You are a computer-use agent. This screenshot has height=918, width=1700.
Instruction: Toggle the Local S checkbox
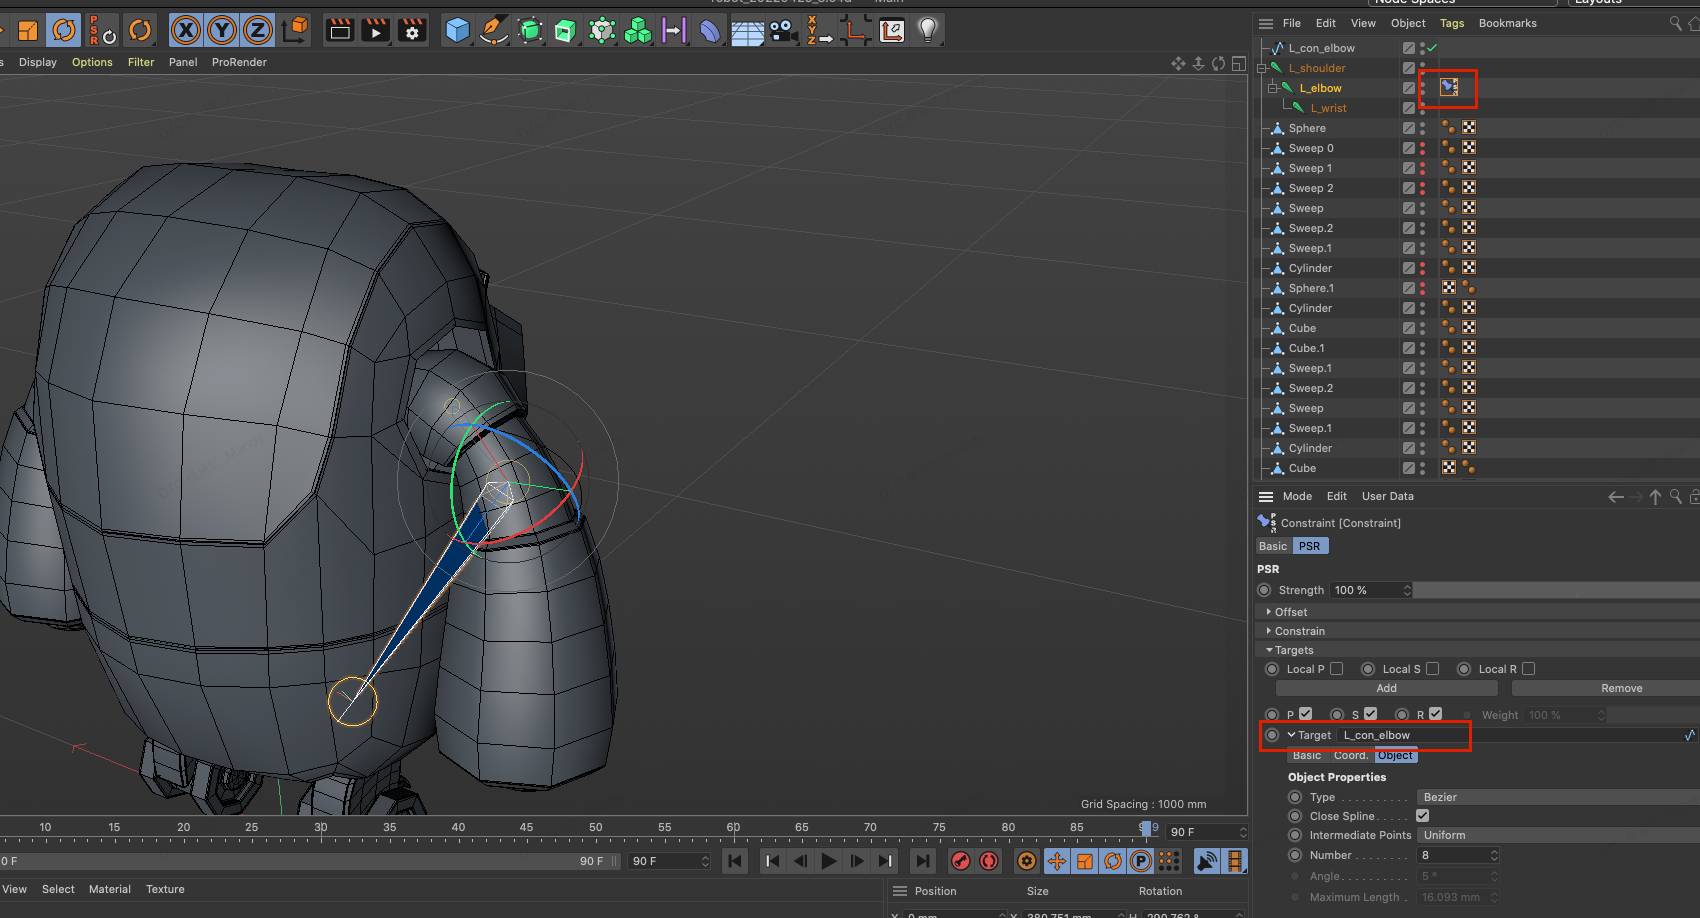(x=1433, y=669)
